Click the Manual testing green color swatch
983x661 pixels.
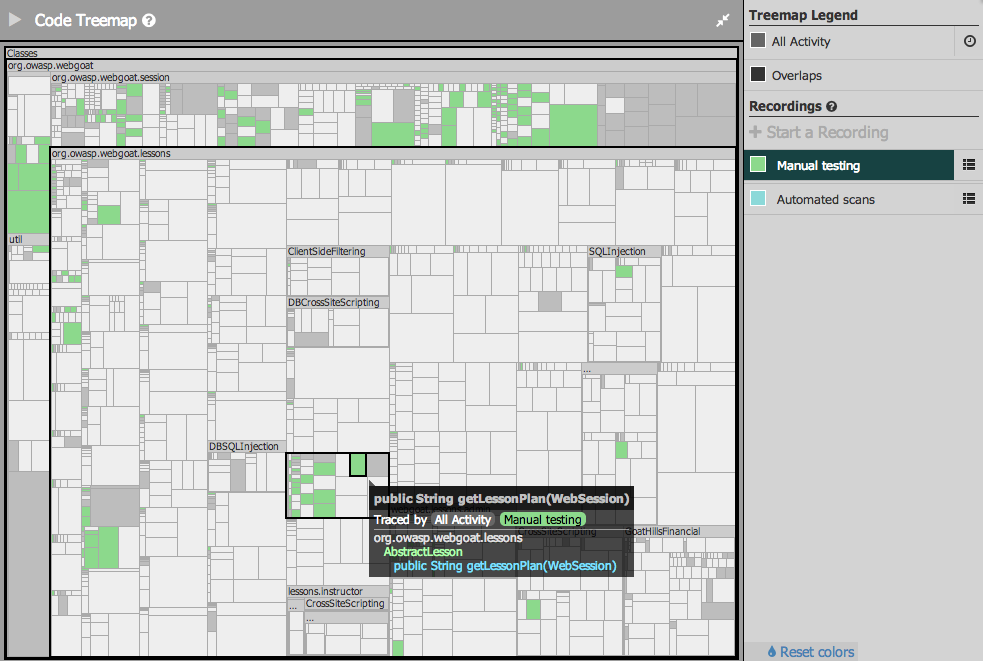click(758, 165)
